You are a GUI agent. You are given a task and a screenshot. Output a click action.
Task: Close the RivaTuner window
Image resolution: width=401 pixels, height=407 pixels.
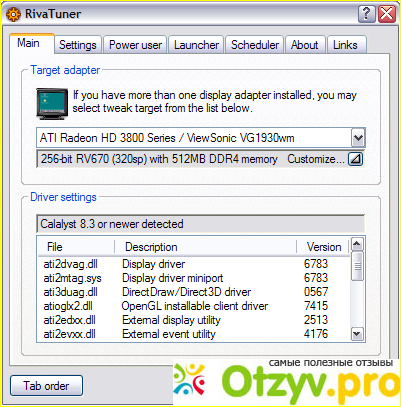point(387,14)
